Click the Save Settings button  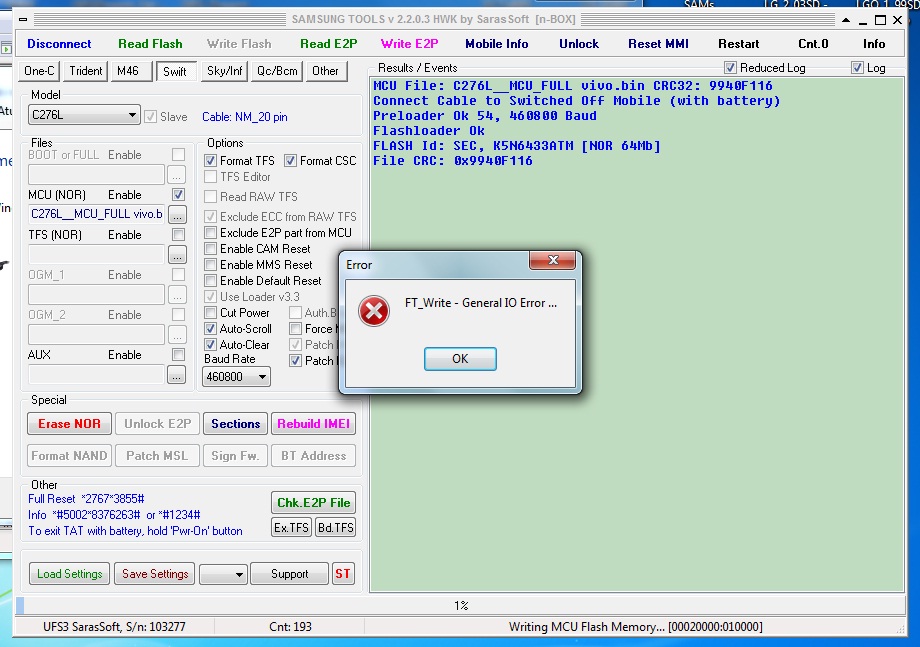click(155, 574)
